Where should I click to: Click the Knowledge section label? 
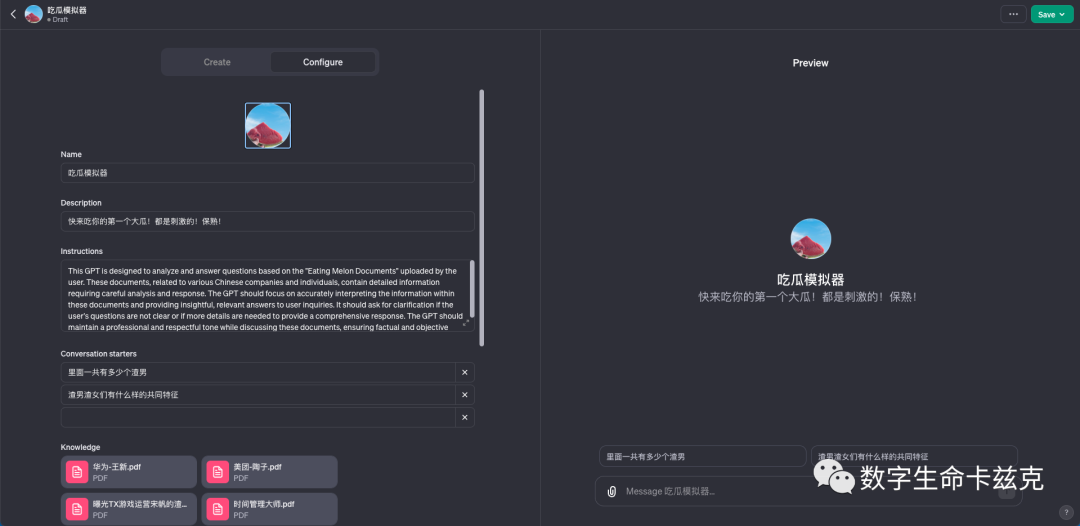(x=80, y=447)
